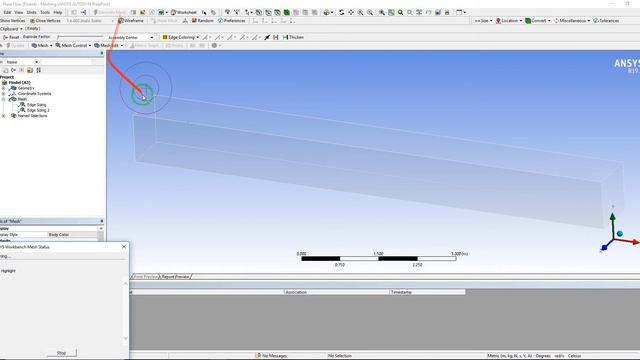Open the Tools menu
Screen dimensions: 640x360
point(45,12)
